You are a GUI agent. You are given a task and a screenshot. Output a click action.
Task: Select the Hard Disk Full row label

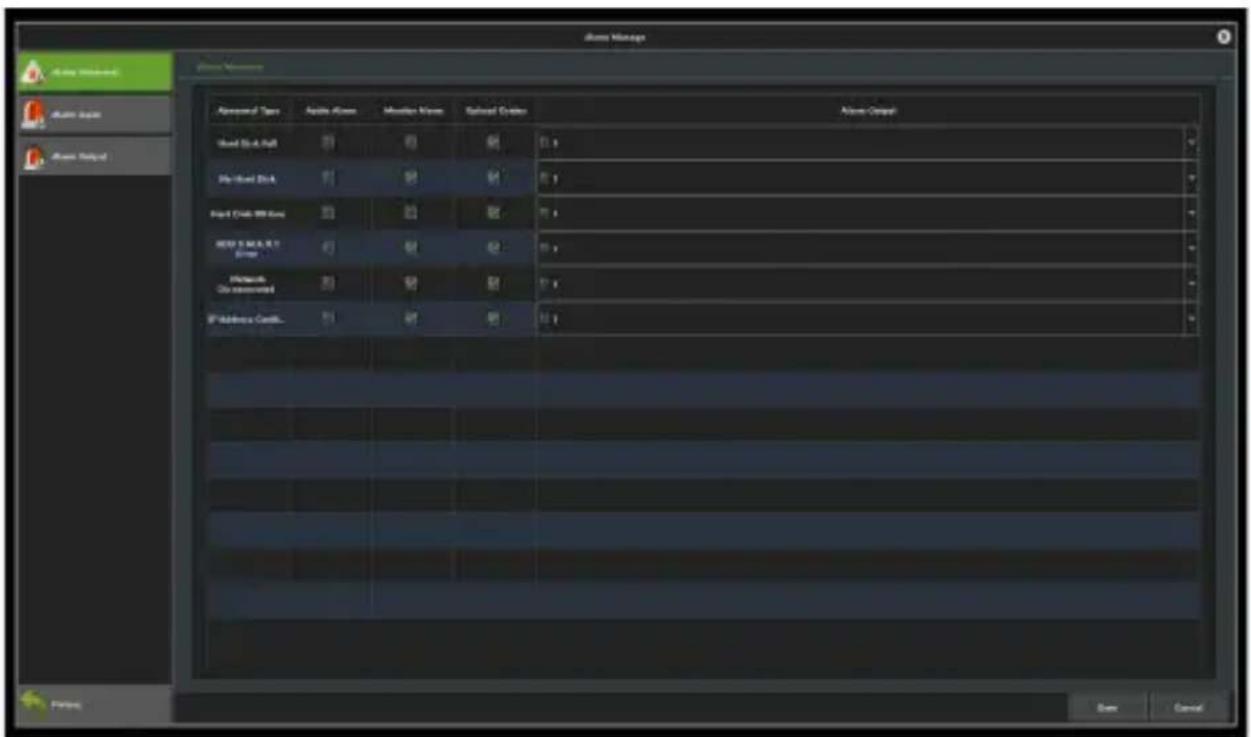pos(249,144)
